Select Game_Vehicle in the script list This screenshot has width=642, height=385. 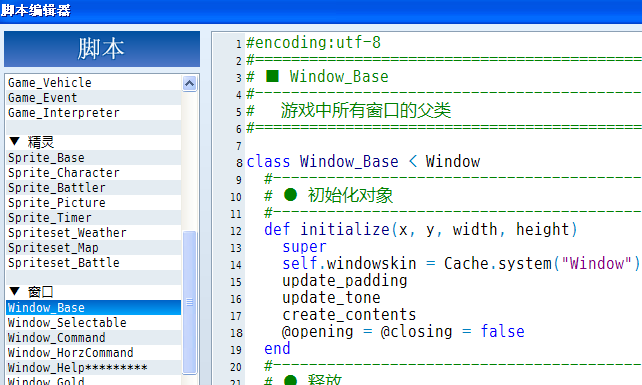(94, 83)
